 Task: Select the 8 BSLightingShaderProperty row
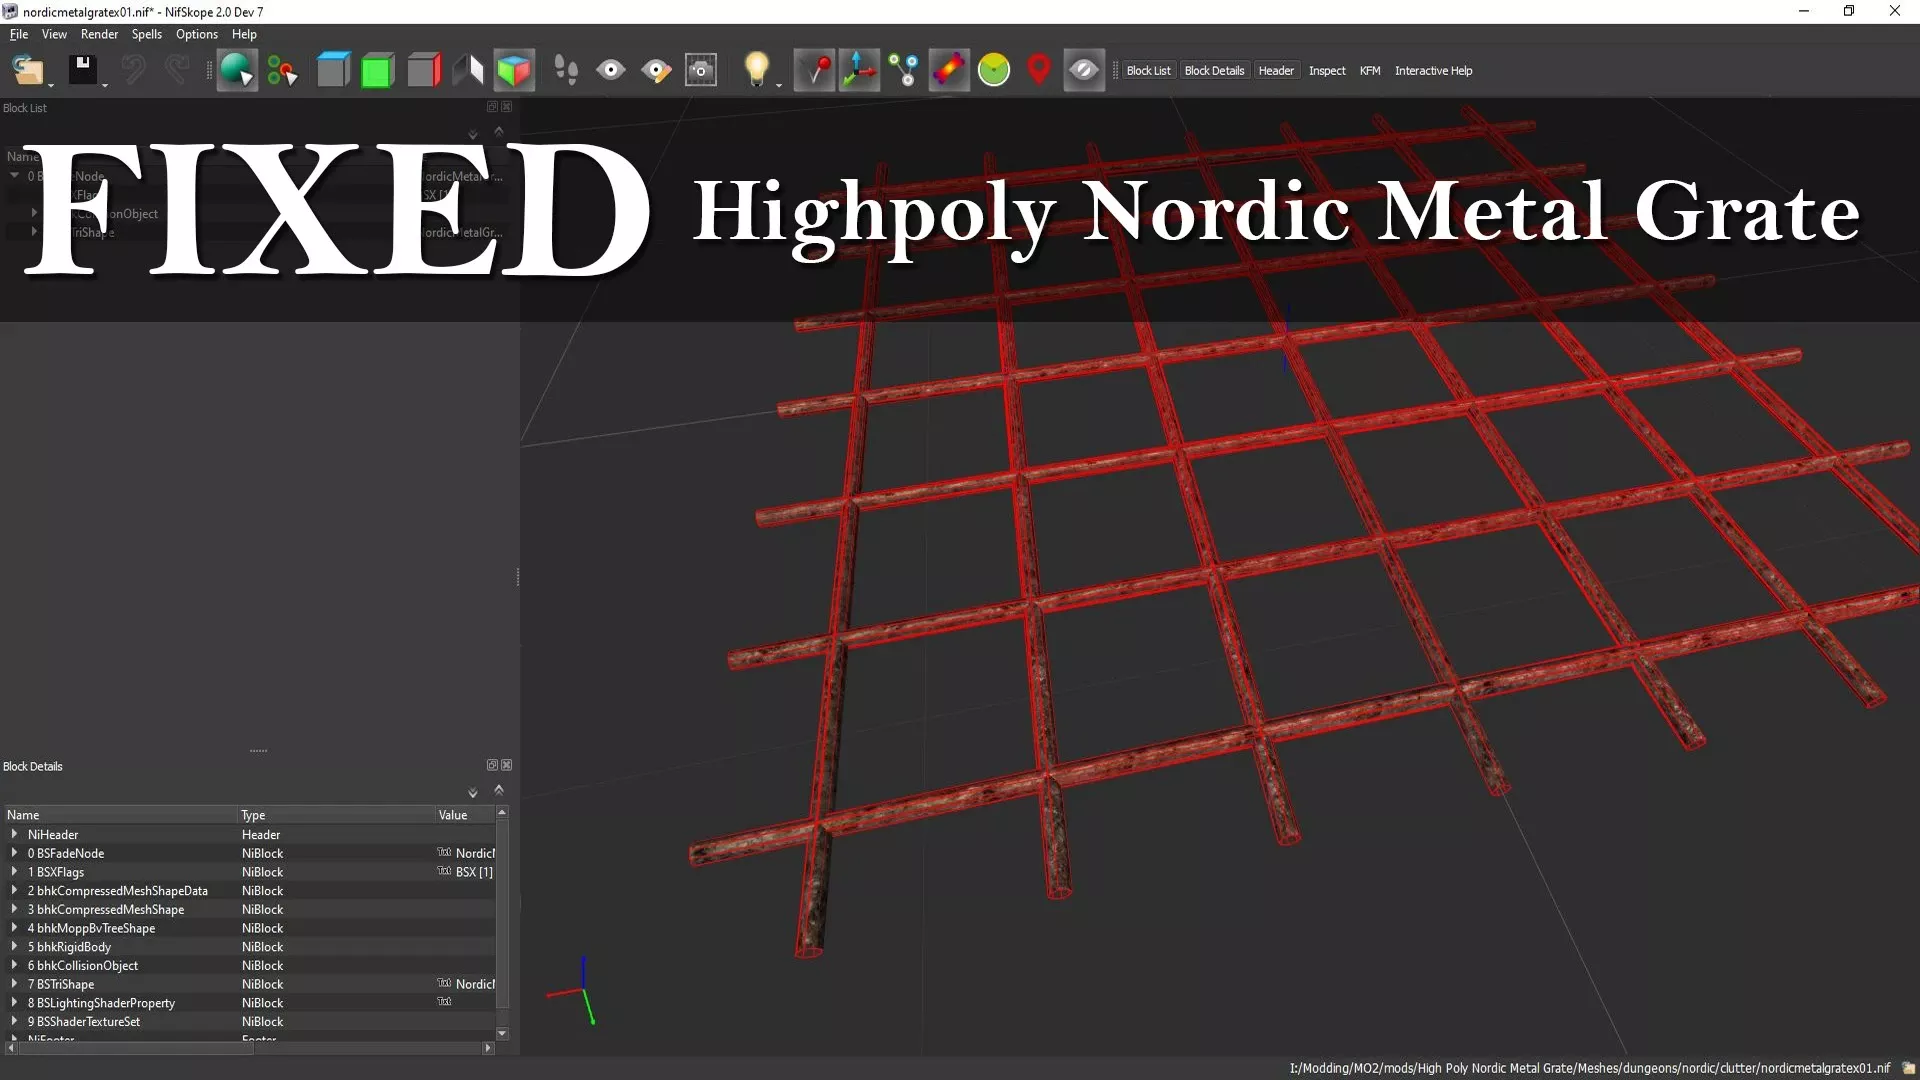coord(250,1003)
